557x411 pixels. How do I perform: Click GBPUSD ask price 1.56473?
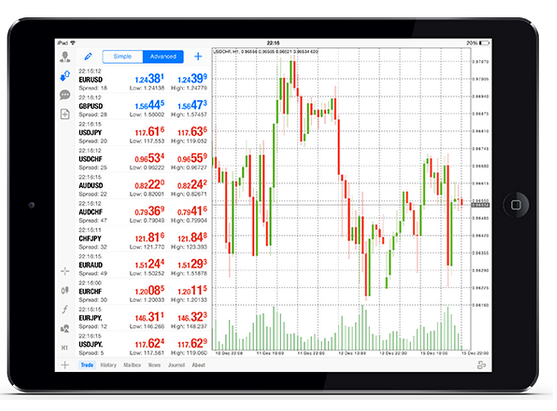[192, 105]
